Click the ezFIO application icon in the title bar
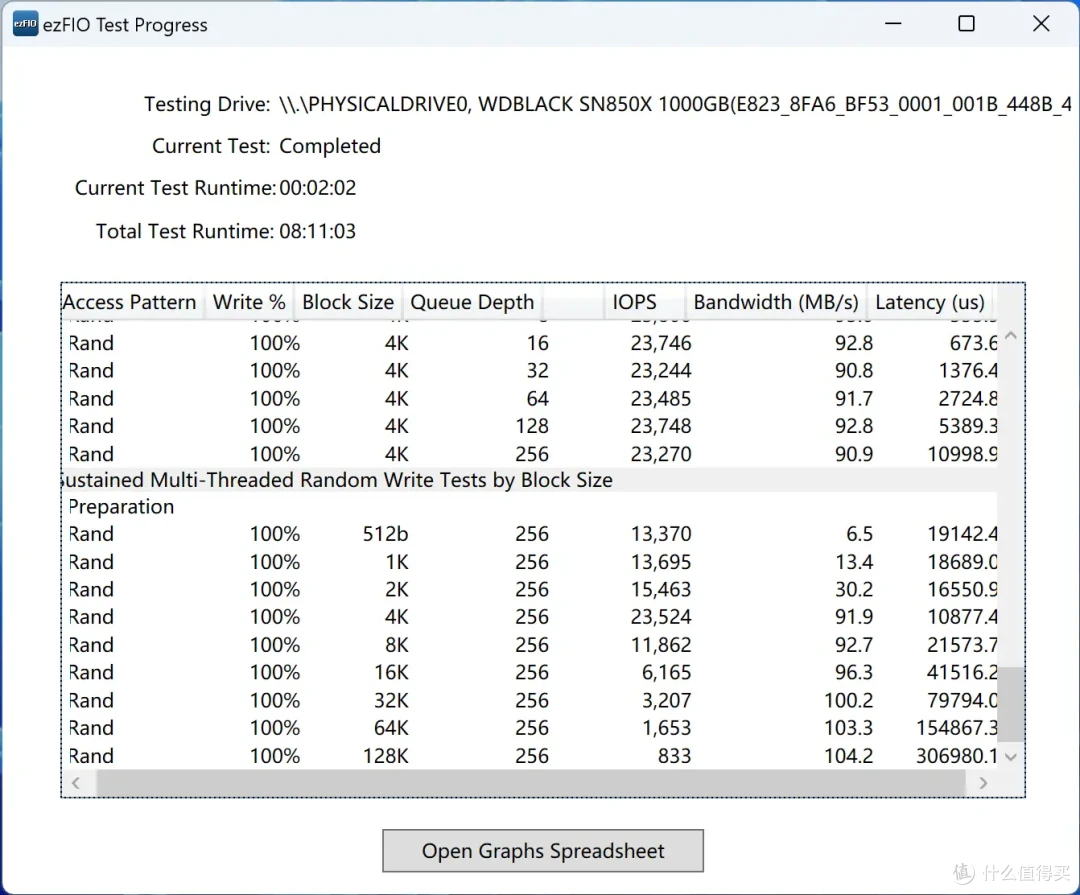 pyautogui.click(x=23, y=22)
